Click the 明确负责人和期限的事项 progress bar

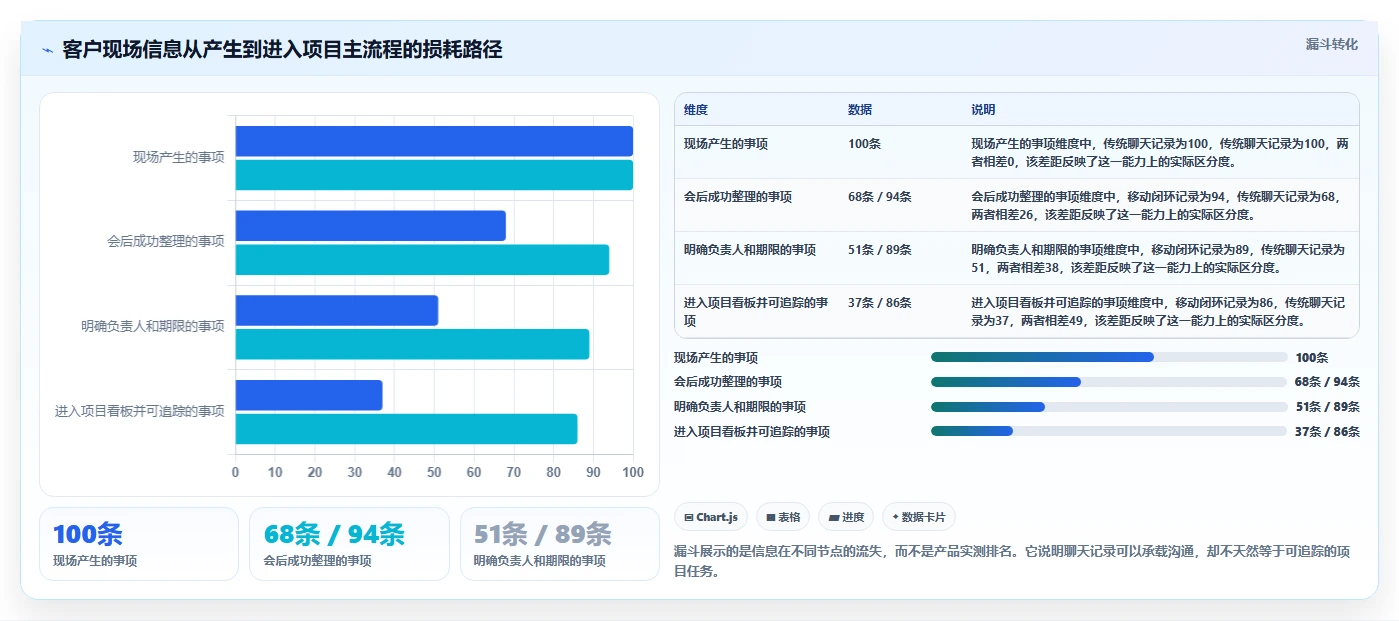coord(1109,406)
